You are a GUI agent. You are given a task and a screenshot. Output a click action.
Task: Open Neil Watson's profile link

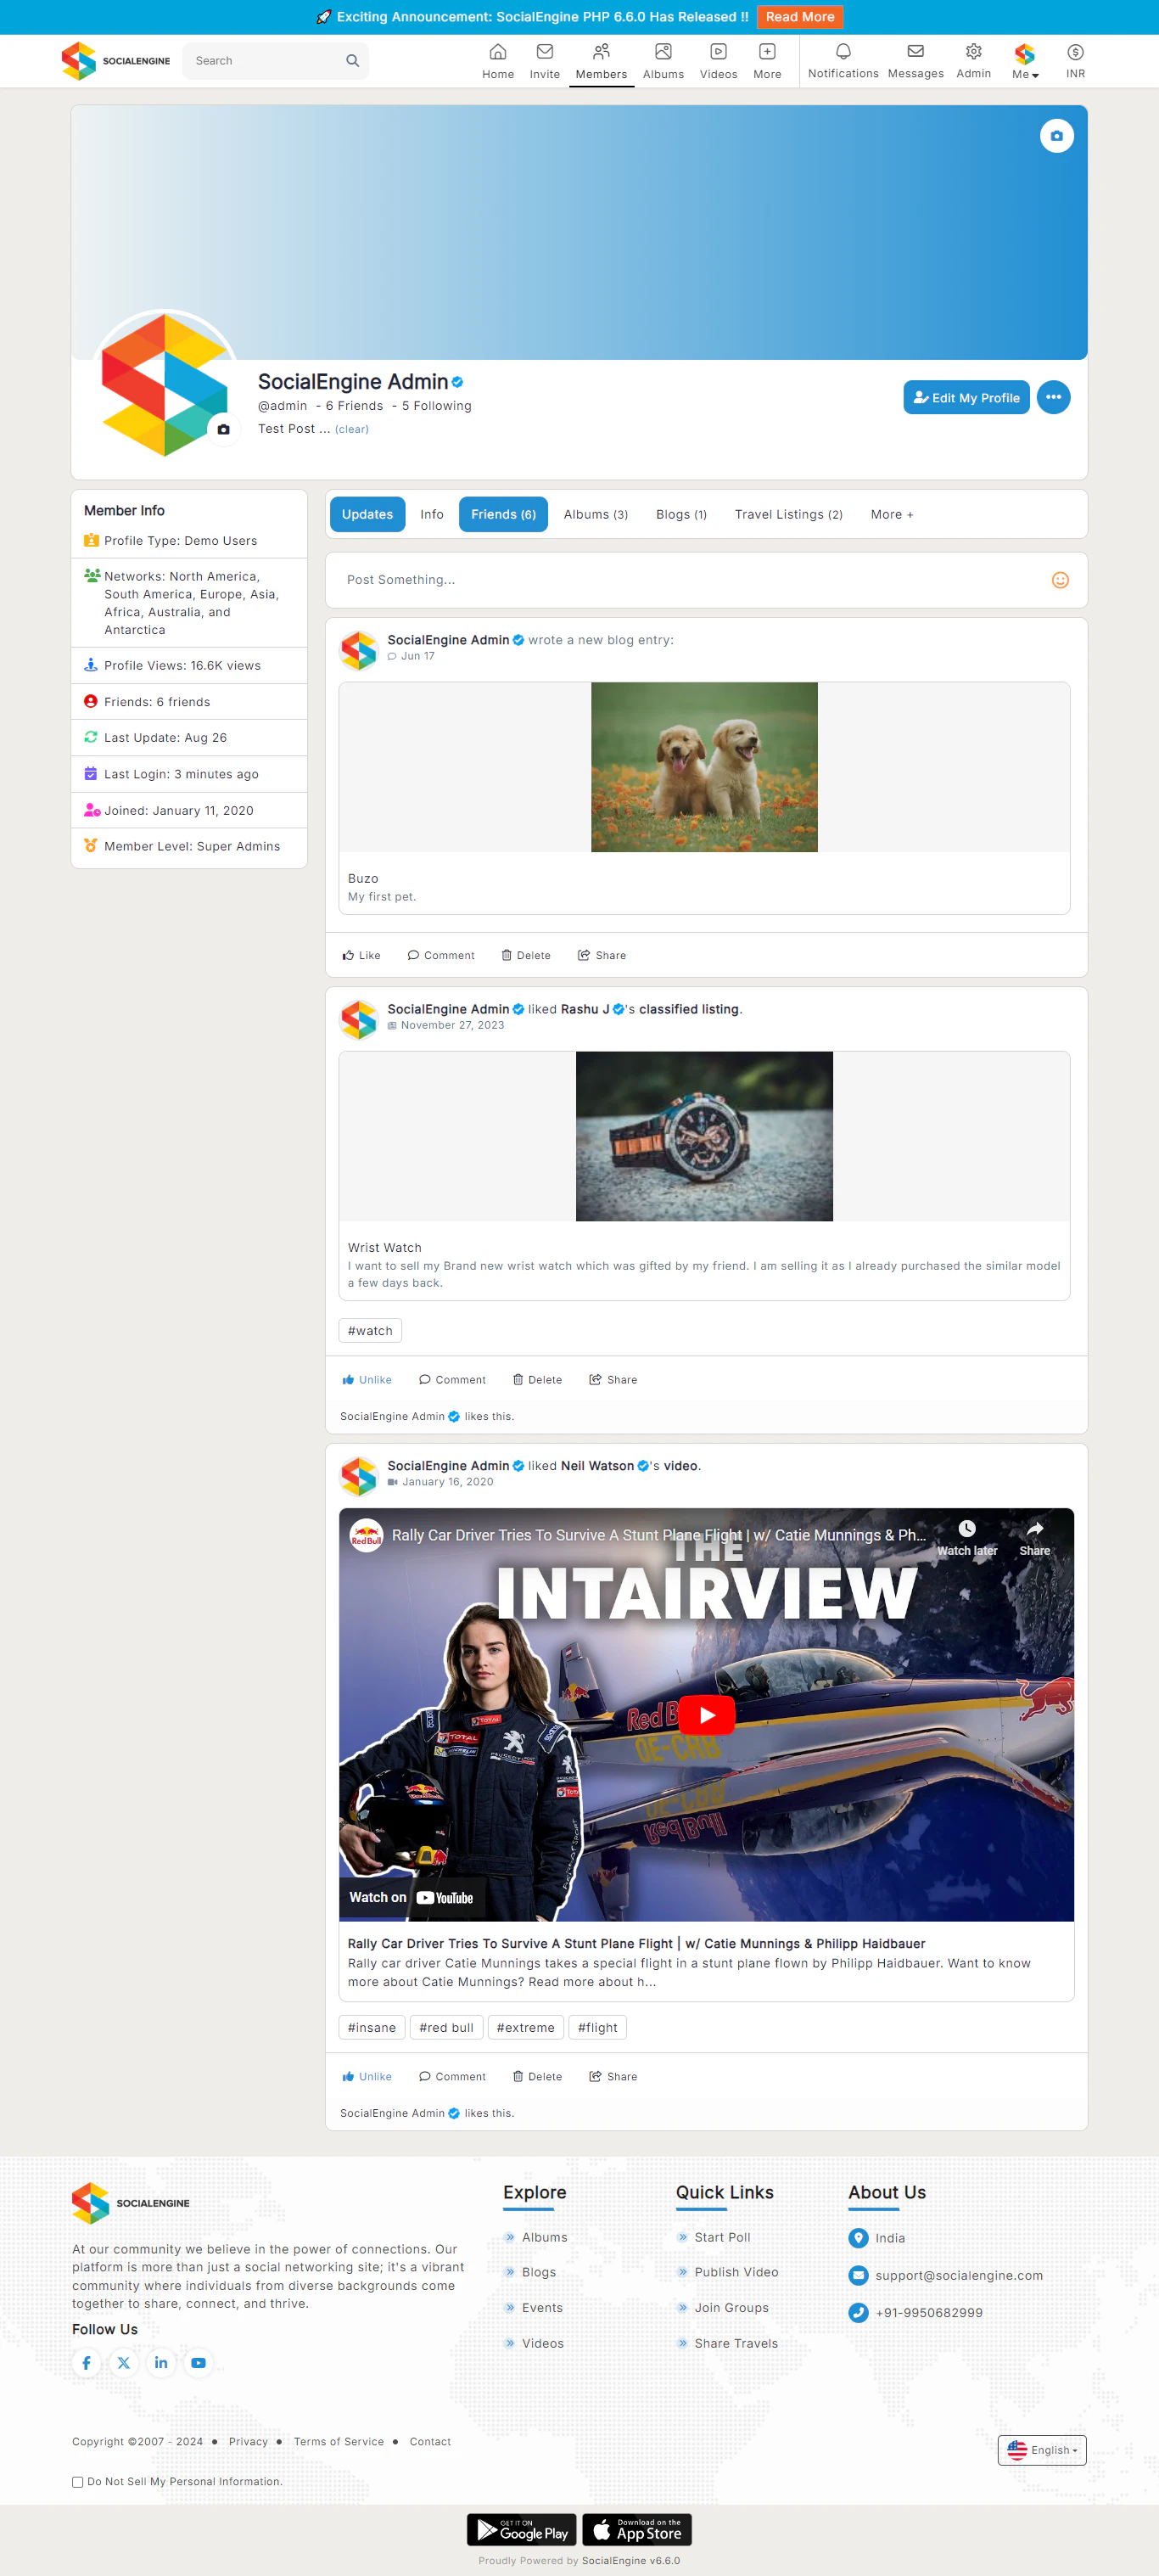click(x=597, y=1466)
